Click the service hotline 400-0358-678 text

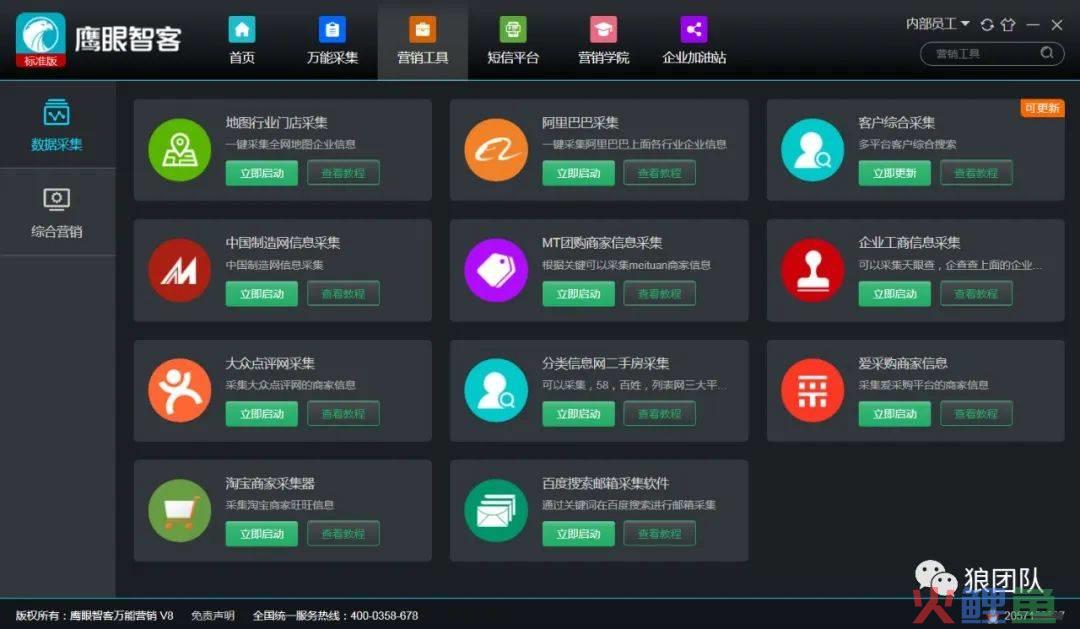pyautogui.click(x=384, y=615)
